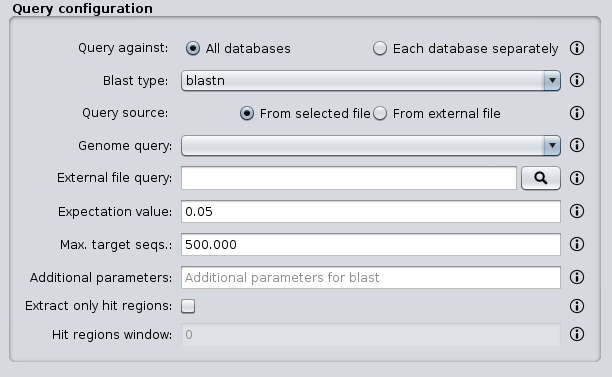Select All databases radio button

pyautogui.click(x=192, y=48)
